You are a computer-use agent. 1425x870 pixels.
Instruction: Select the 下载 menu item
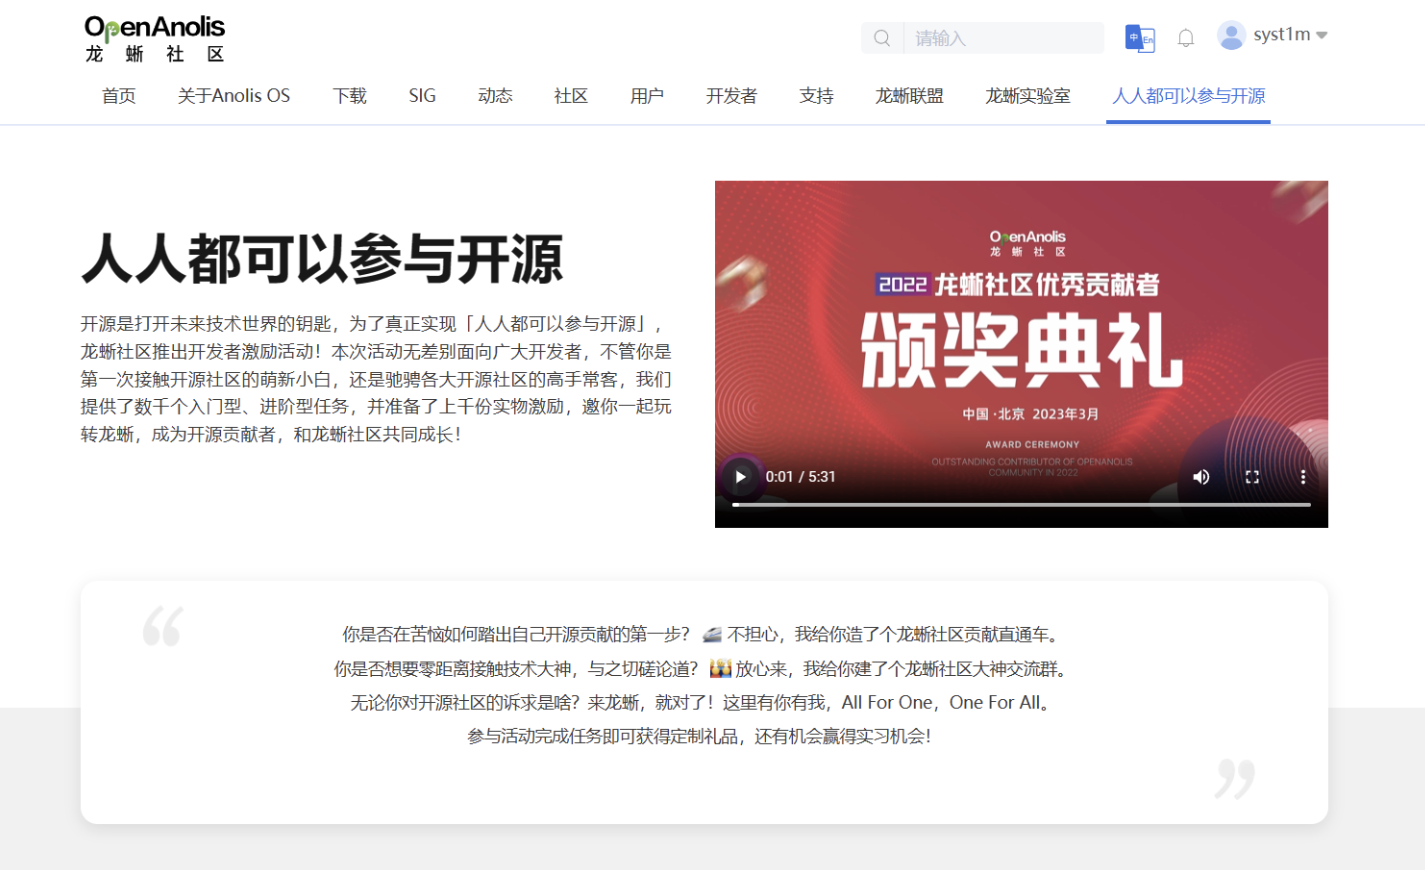(x=349, y=96)
